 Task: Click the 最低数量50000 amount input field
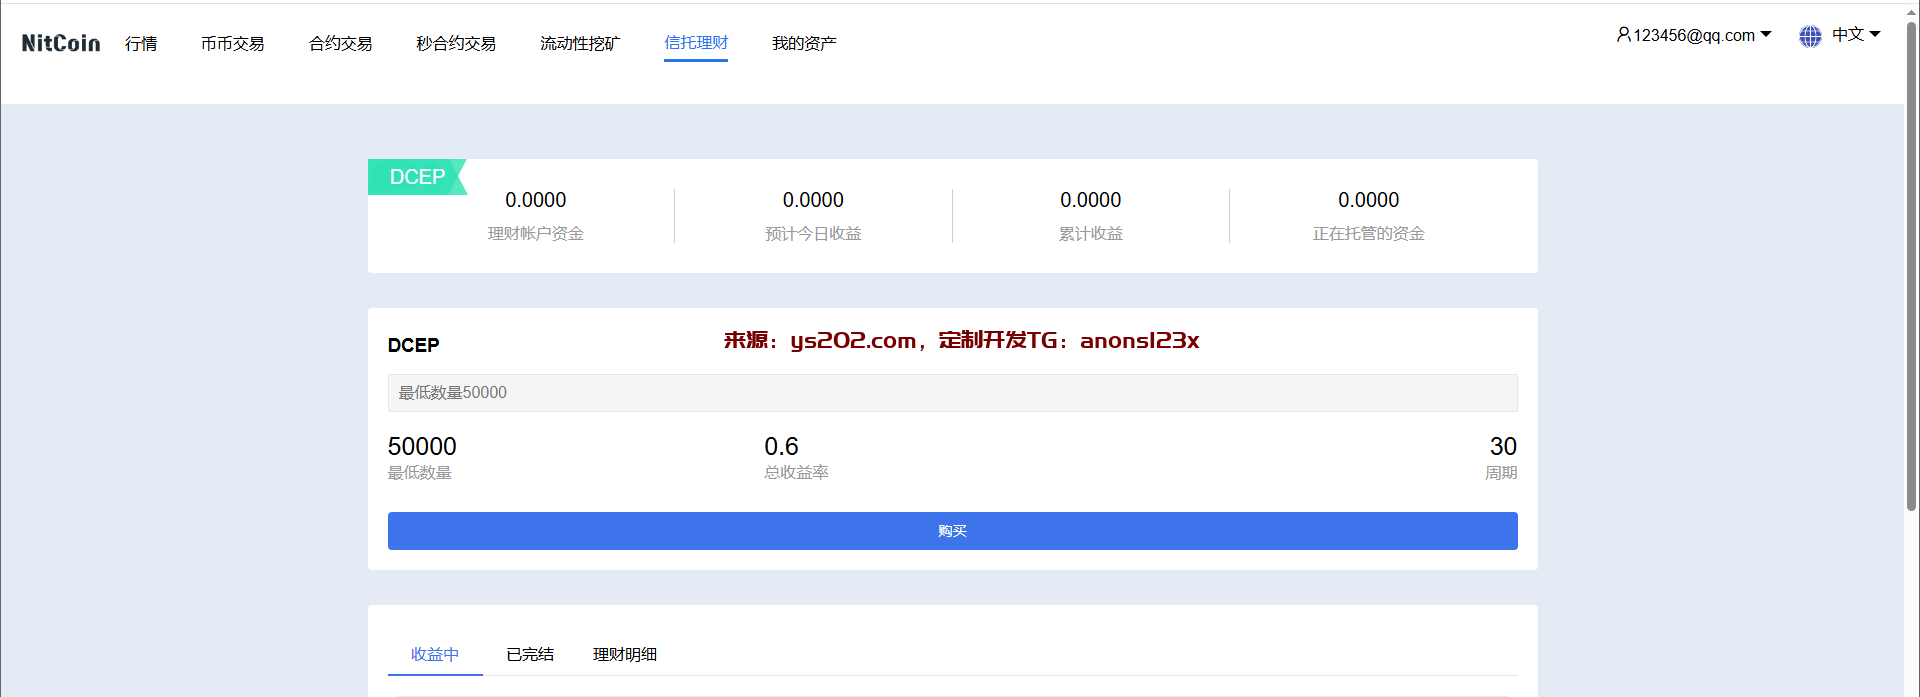(x=952, y=393)
